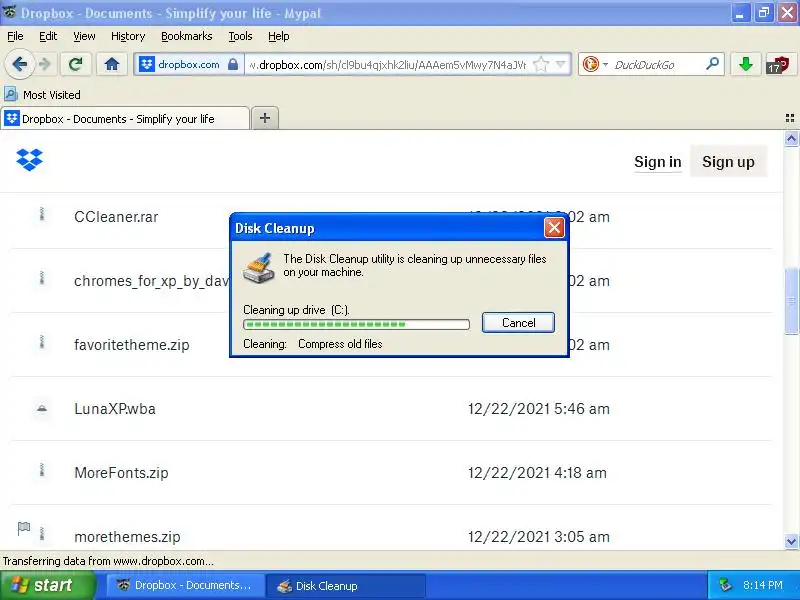Screen dimensions: 800x600
Task: Minimize the Mypal browser window
Action: 740,13
